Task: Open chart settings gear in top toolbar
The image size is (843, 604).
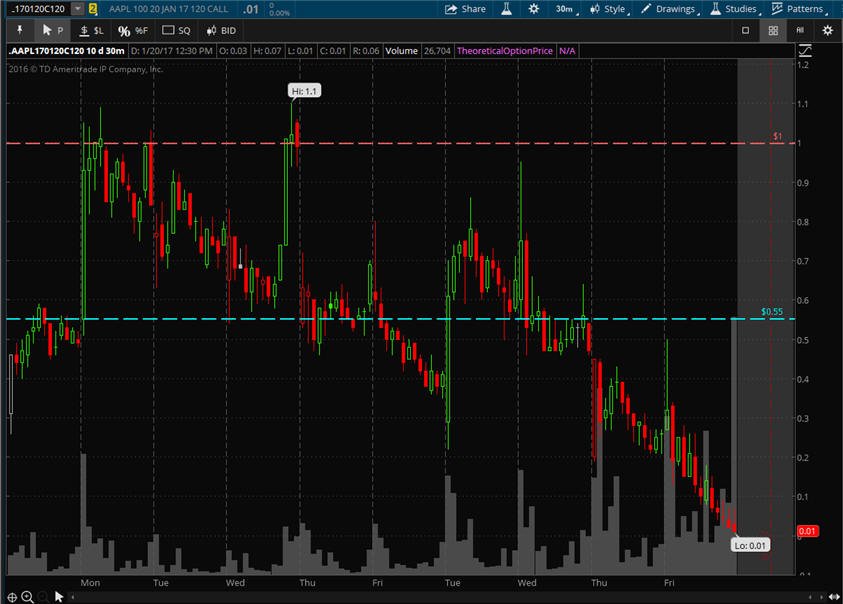Action: pyautogui.click(x=533, y=9)
